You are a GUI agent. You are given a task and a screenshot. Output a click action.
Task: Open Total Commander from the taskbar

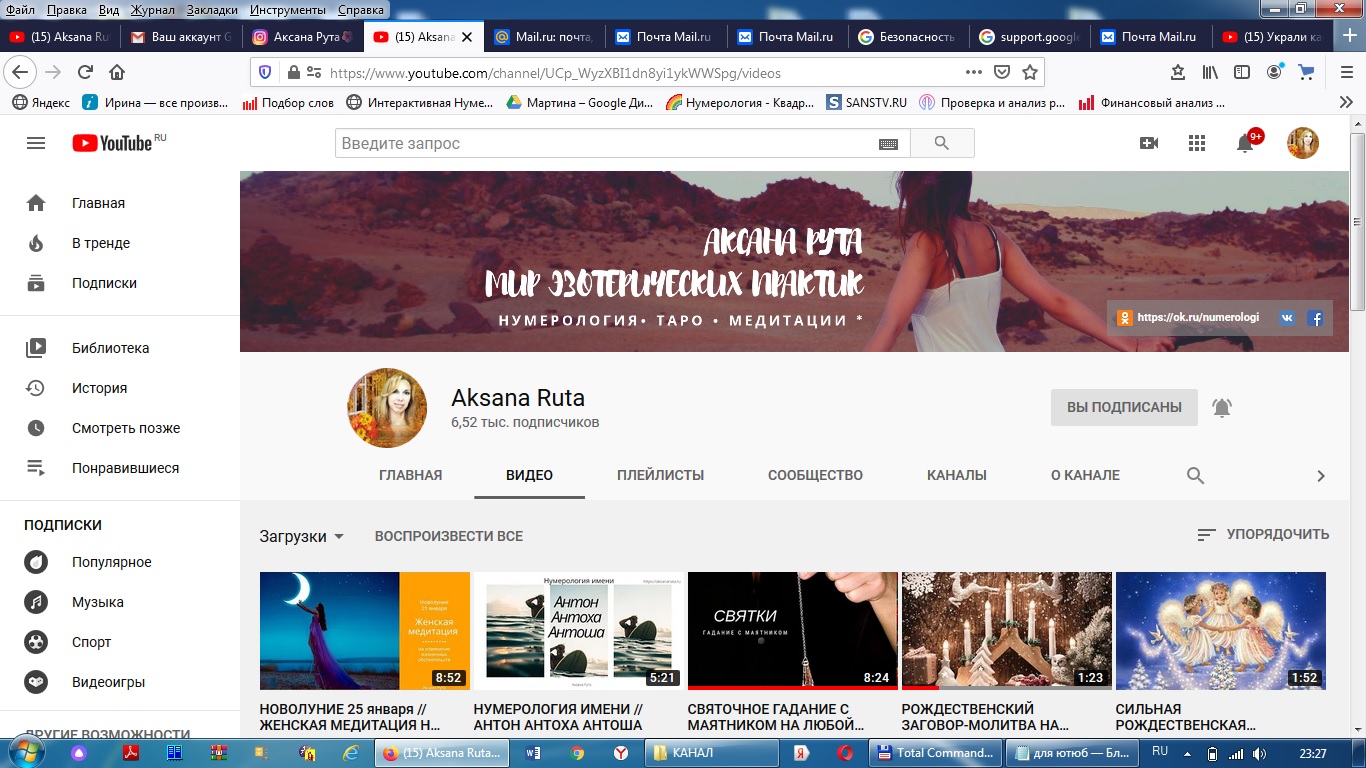[x=935, y=752]
